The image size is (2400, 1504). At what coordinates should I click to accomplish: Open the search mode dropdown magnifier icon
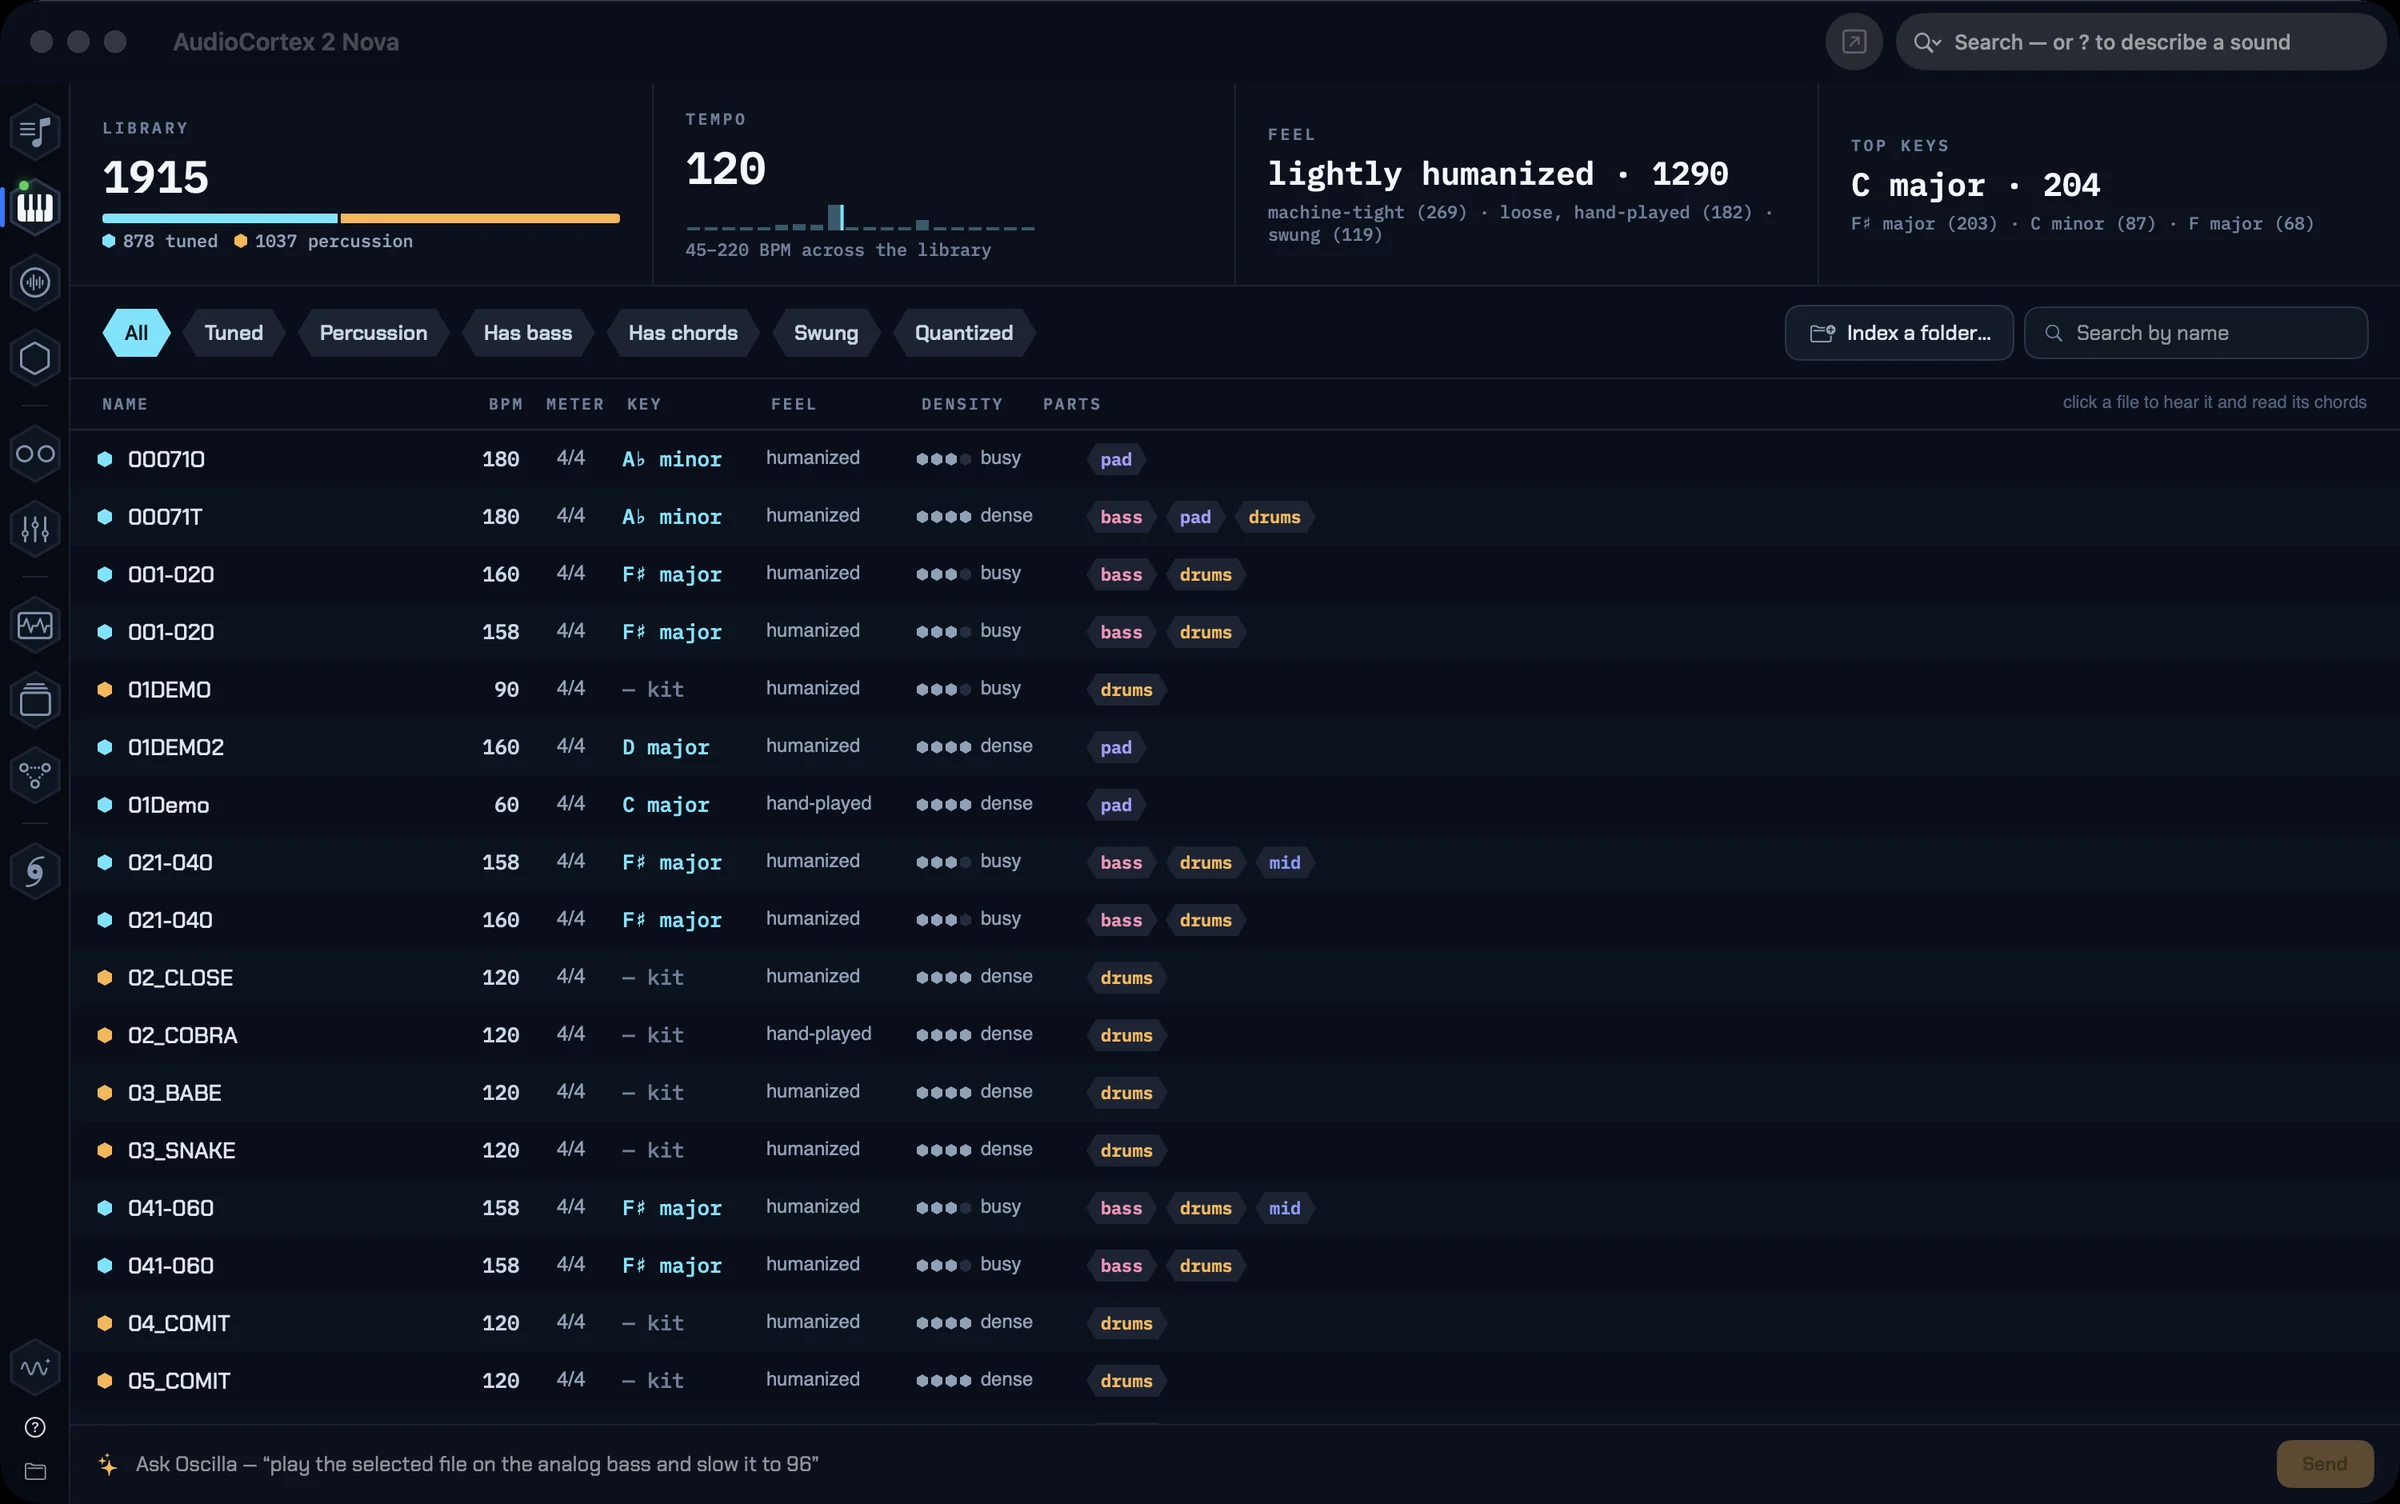click(1927, 42)
